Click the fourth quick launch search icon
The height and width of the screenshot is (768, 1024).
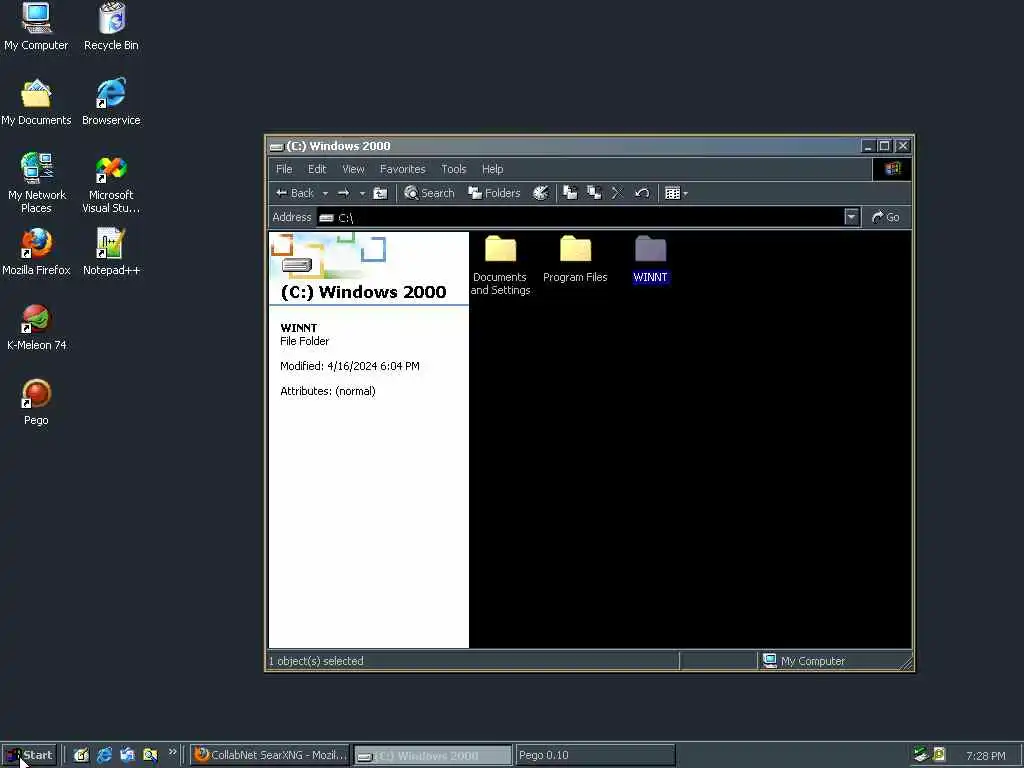150,755
